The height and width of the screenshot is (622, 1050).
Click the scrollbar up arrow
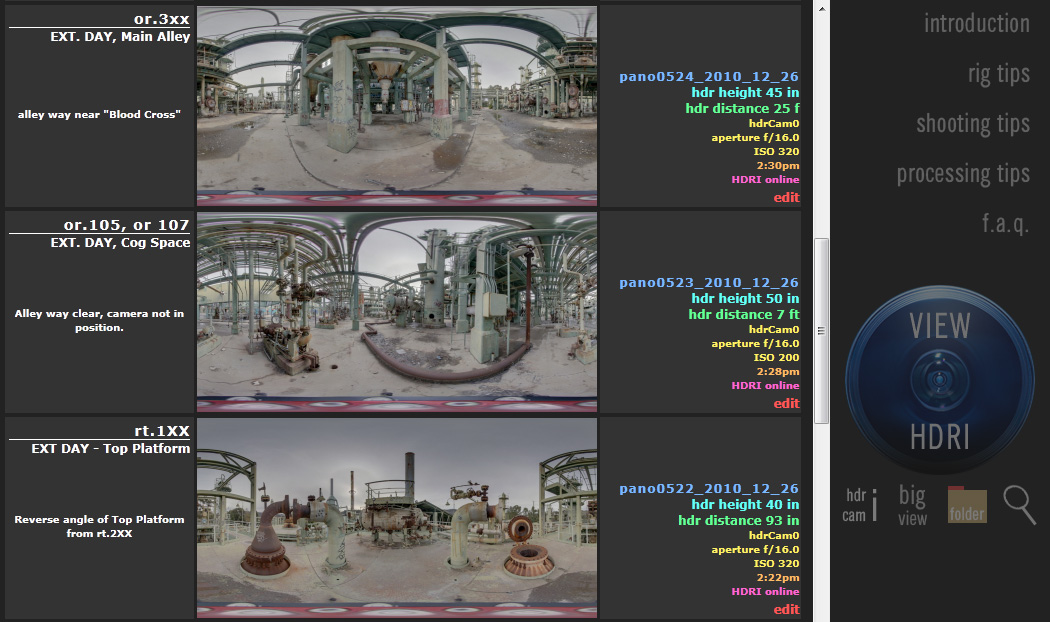[x=822, y=9]
